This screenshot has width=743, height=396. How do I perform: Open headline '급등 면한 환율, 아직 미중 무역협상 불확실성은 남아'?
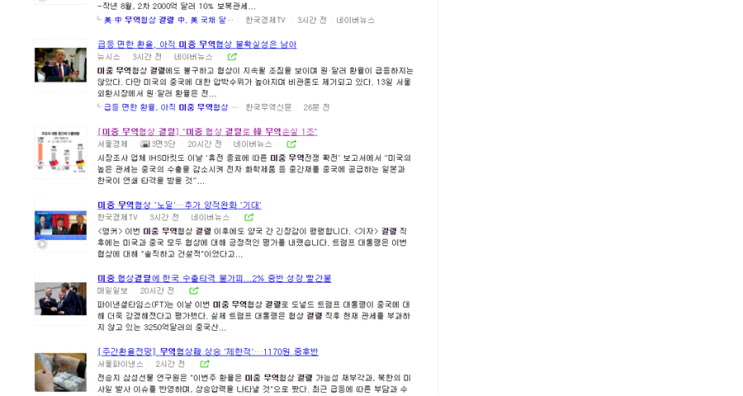pos(197,45)
